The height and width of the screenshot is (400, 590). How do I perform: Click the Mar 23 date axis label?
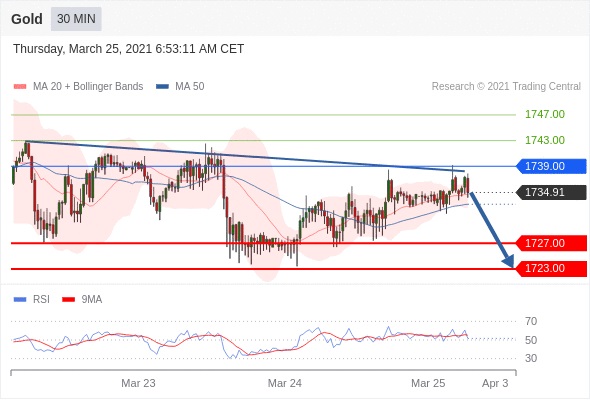click(x=138, y=383)
